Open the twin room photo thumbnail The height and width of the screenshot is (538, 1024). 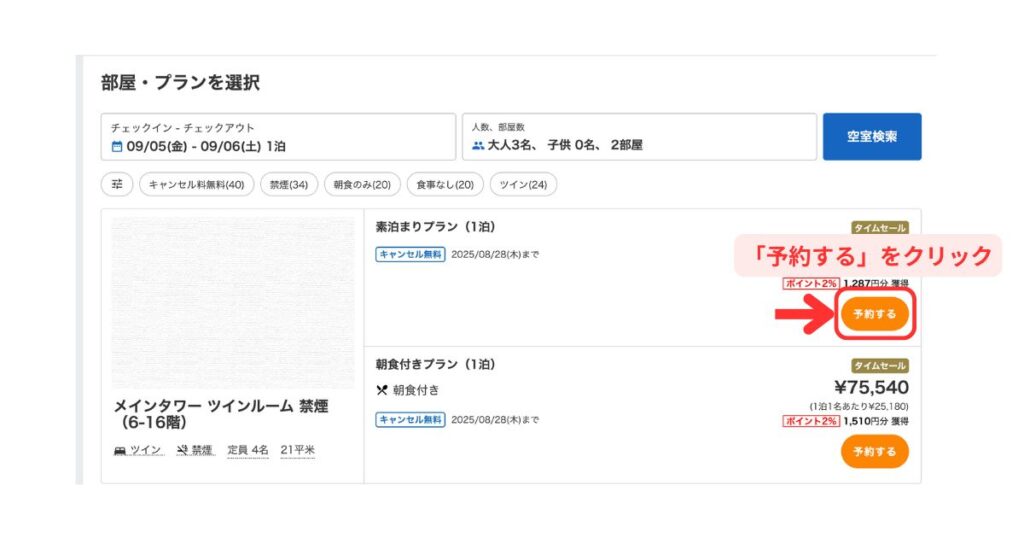coord(232,303)
